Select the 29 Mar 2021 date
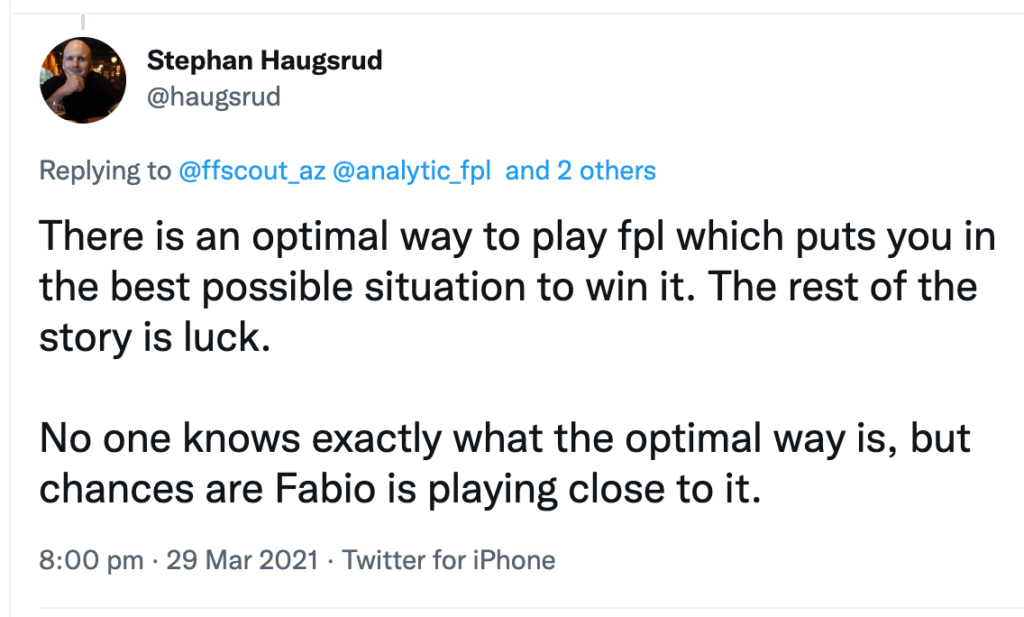1024x617 pixels. coord(242,560)
